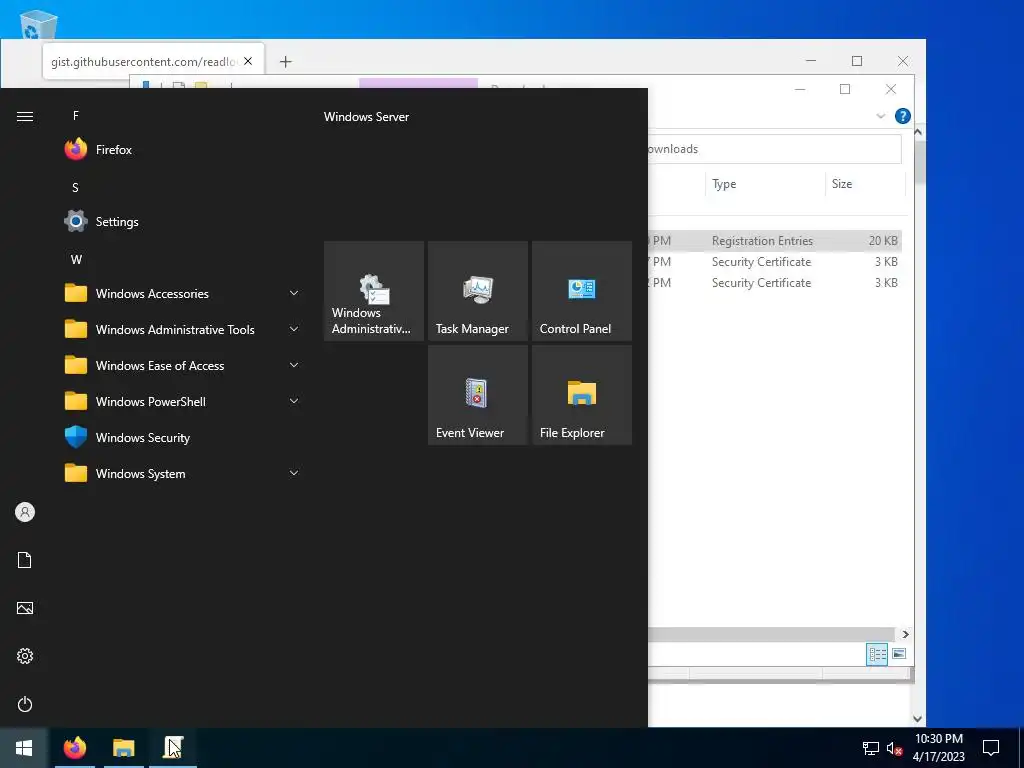Open the network status tray icon
This screenshot has width=1024, height=768.
click(x=871, y=748)
